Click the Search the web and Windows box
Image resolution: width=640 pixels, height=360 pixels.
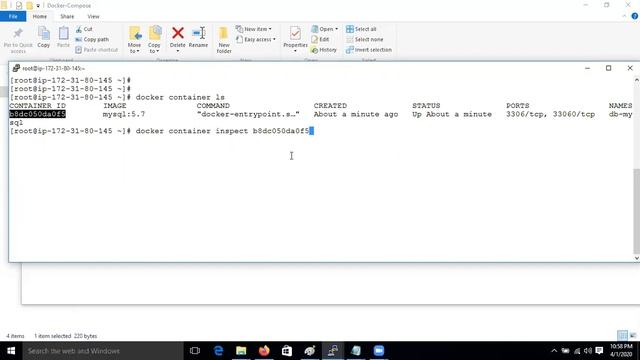[103, 351]
